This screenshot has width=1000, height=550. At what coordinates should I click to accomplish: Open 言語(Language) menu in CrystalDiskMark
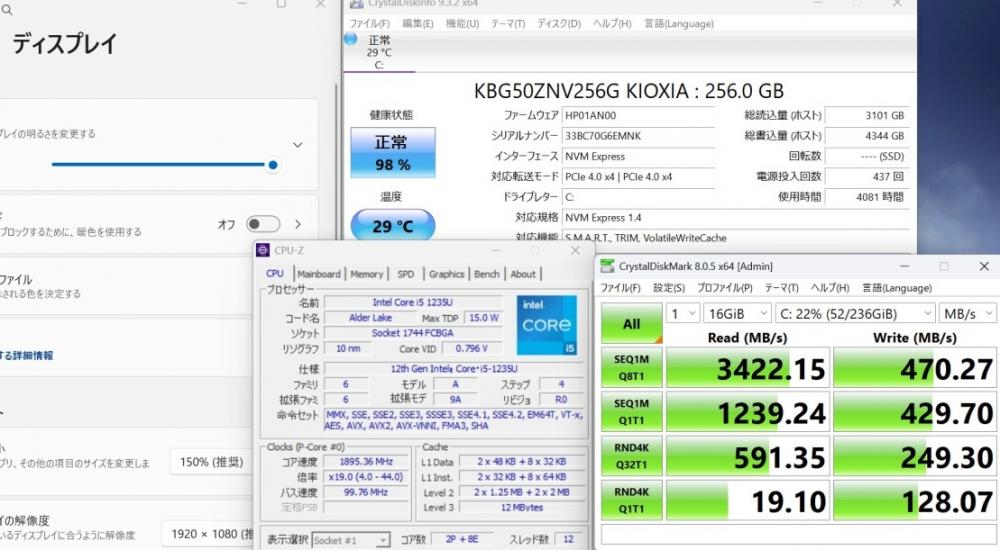pos(897,288)
